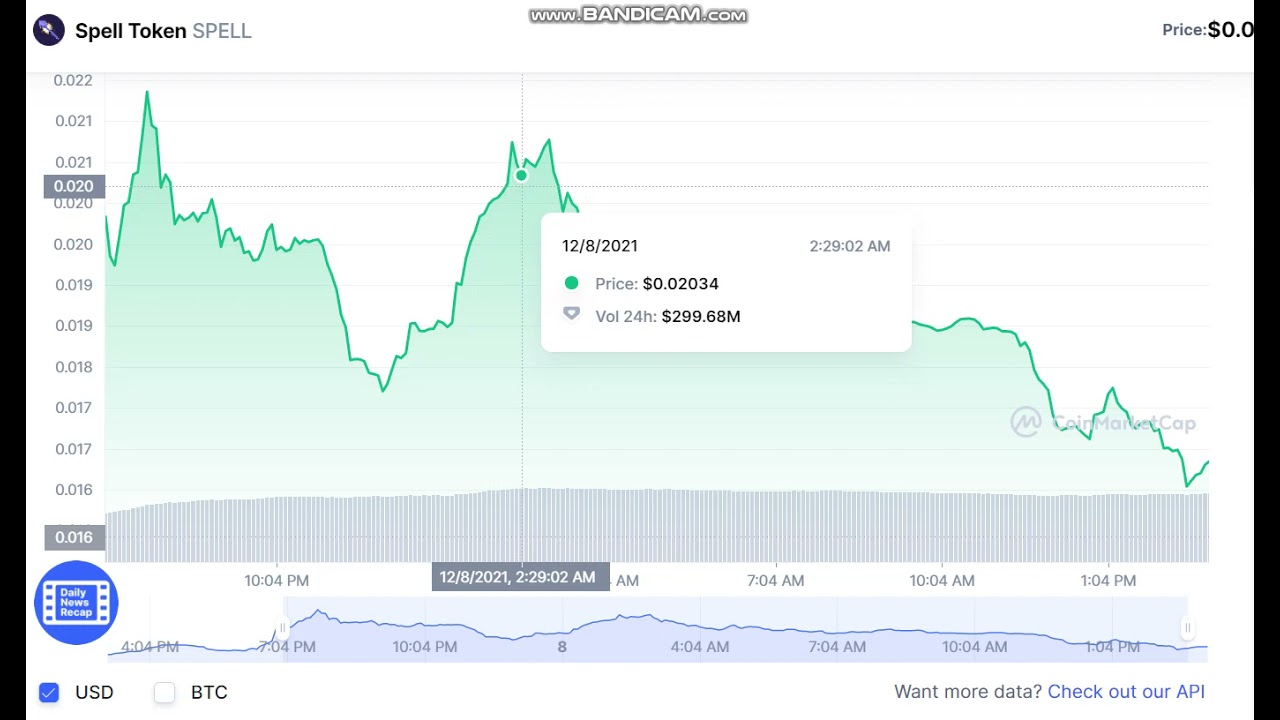Viewport: 1280px width, 720px height.
Task: Open the Daily News Recap button
Action: coord(76,602)
